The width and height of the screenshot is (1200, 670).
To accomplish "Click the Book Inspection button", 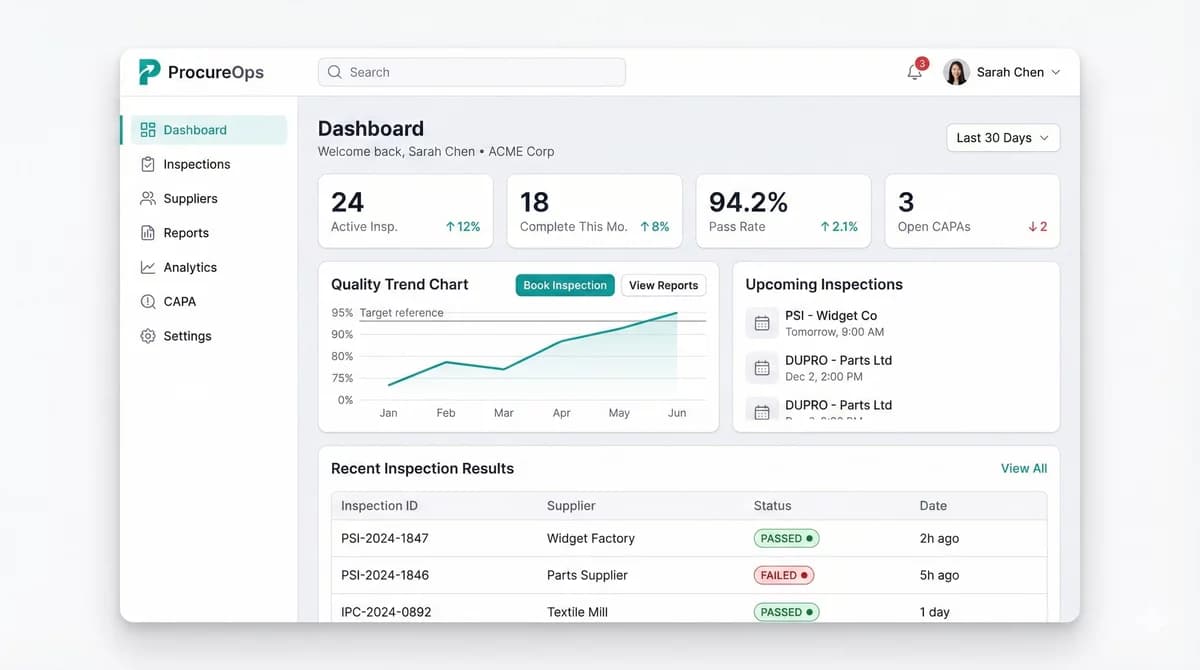I will click(564, 285).
